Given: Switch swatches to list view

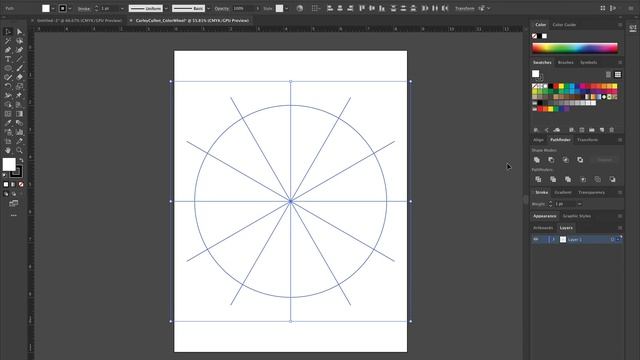Looking at the screenshot, I should point(608,74).
